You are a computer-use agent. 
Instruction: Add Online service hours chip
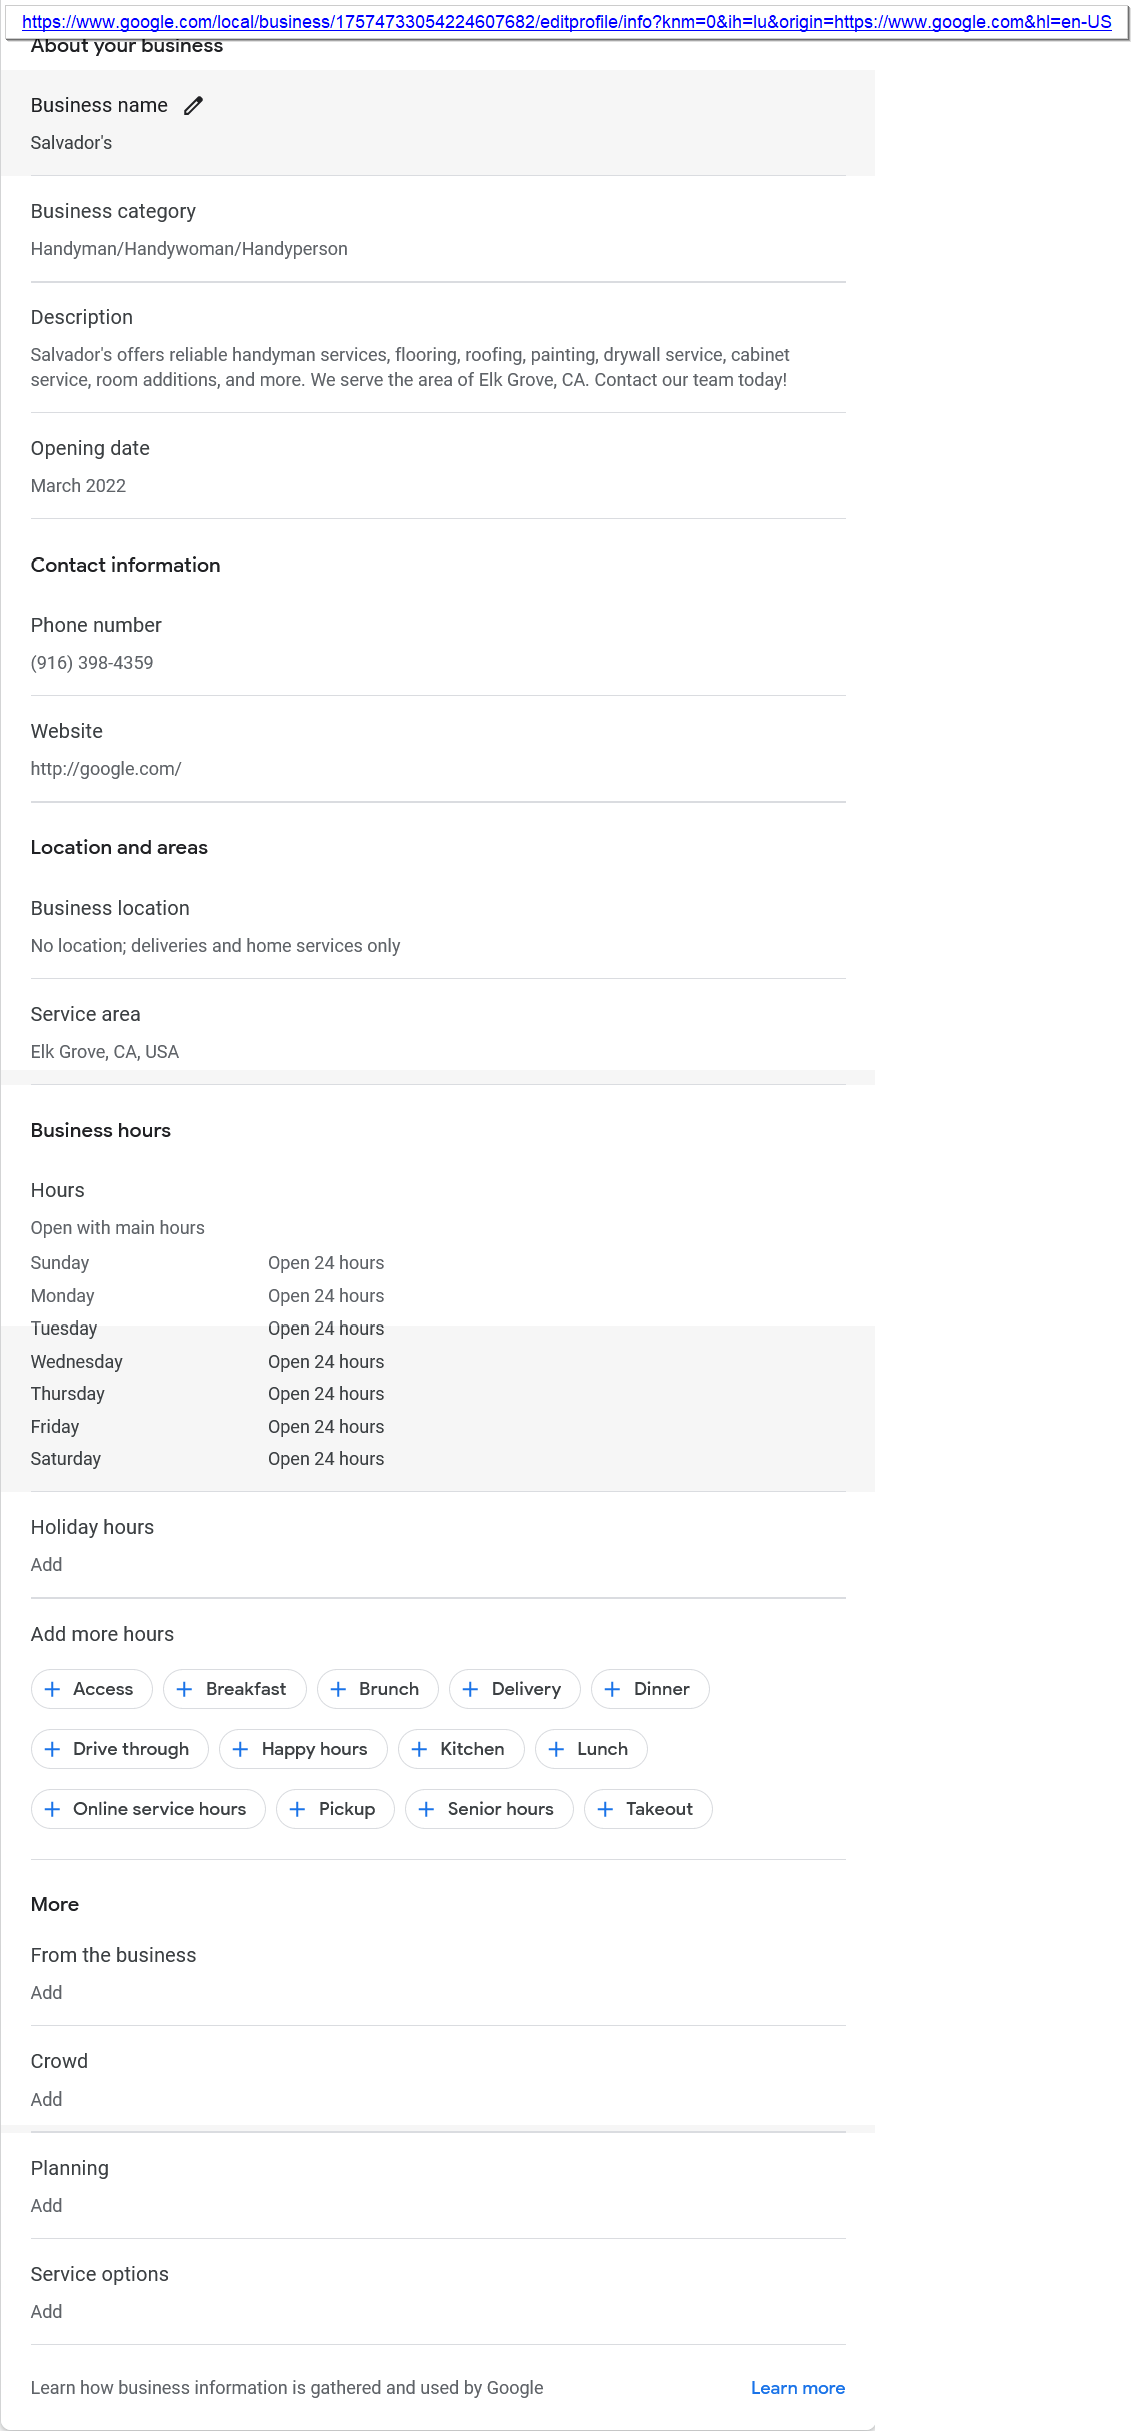coord(148,1809)
